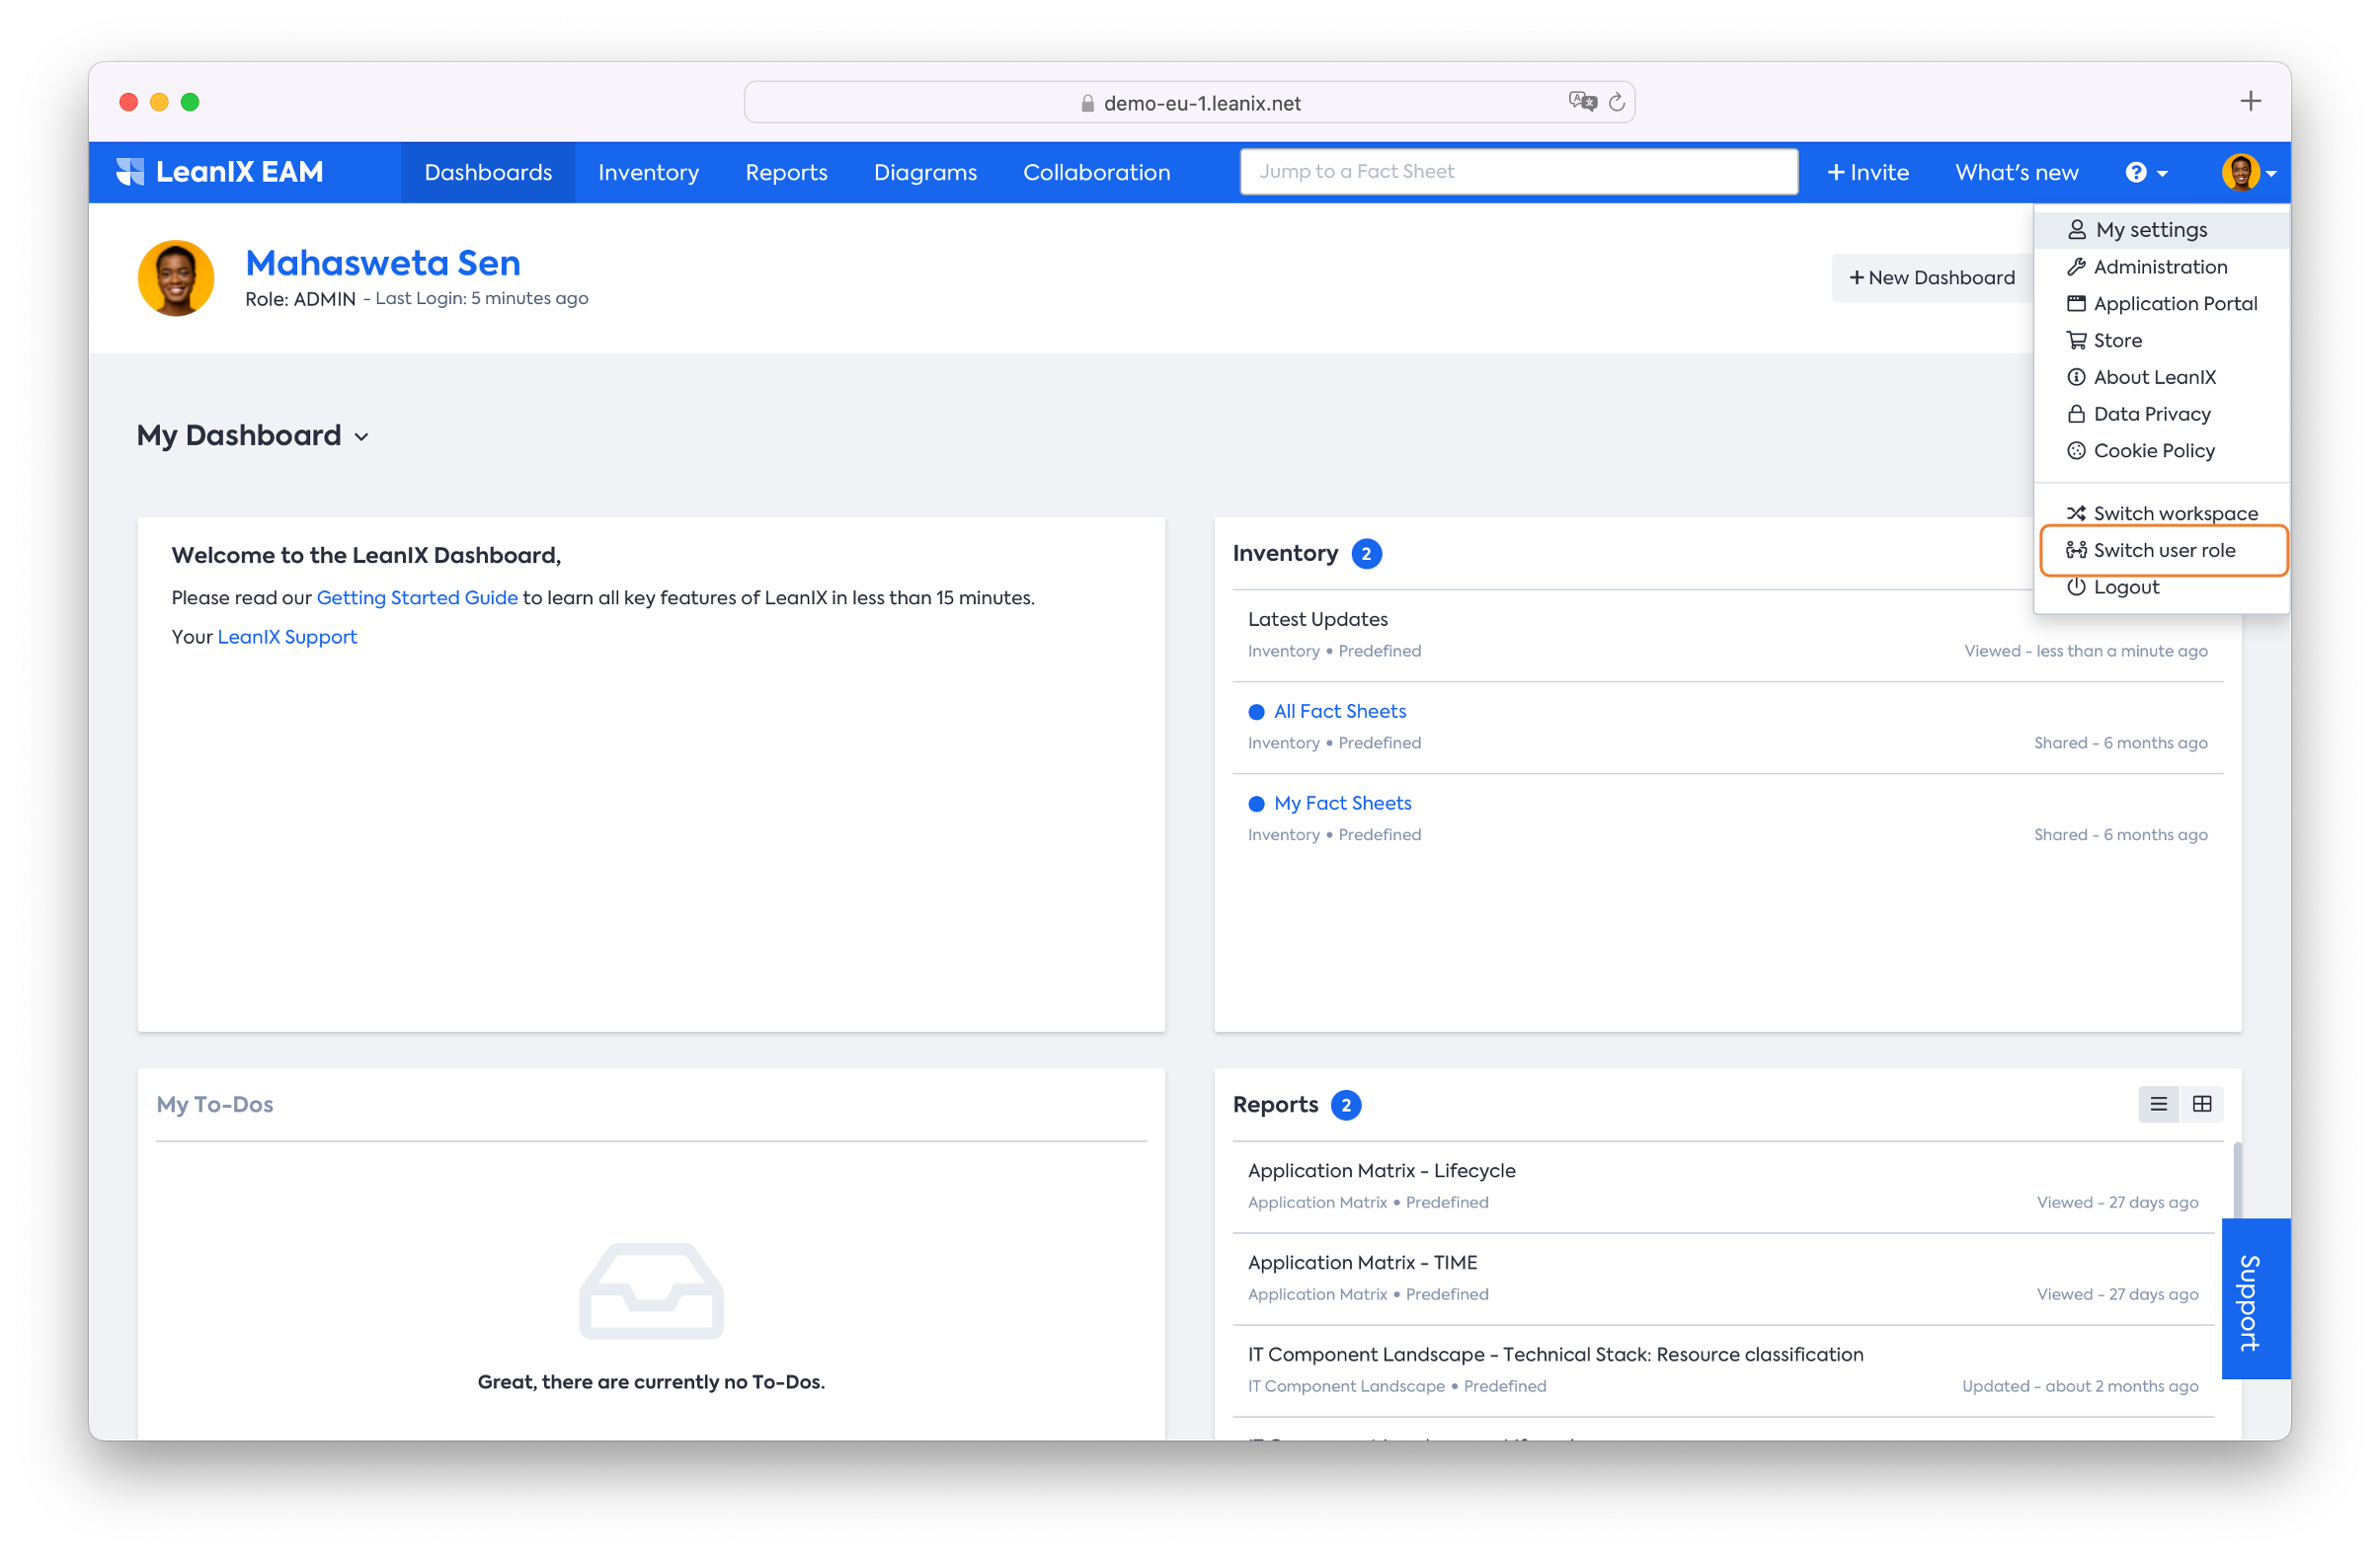Click the person icon beside My settings
Image resolution: width=2380 pixels, height=1556 pixels.
coord(2076,230)
